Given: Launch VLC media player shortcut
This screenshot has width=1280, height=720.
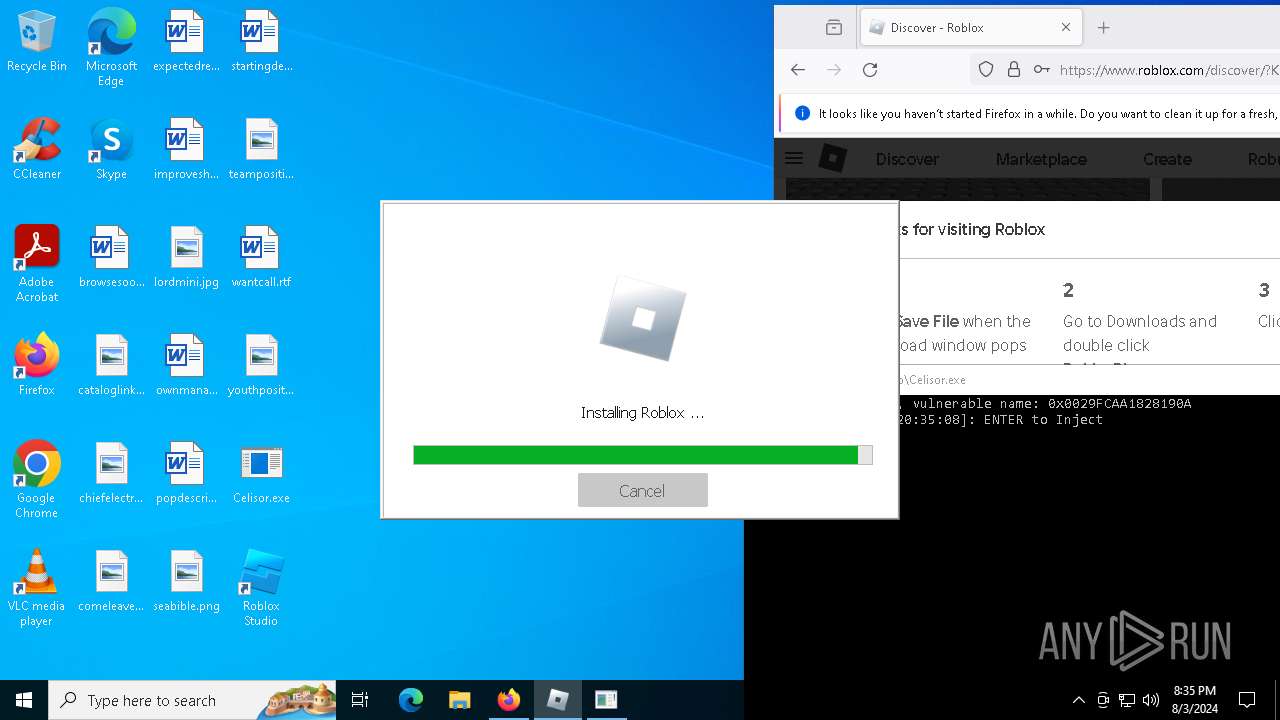Looking at the screenshot, I should pyautogui.click(x=37, y=588).
